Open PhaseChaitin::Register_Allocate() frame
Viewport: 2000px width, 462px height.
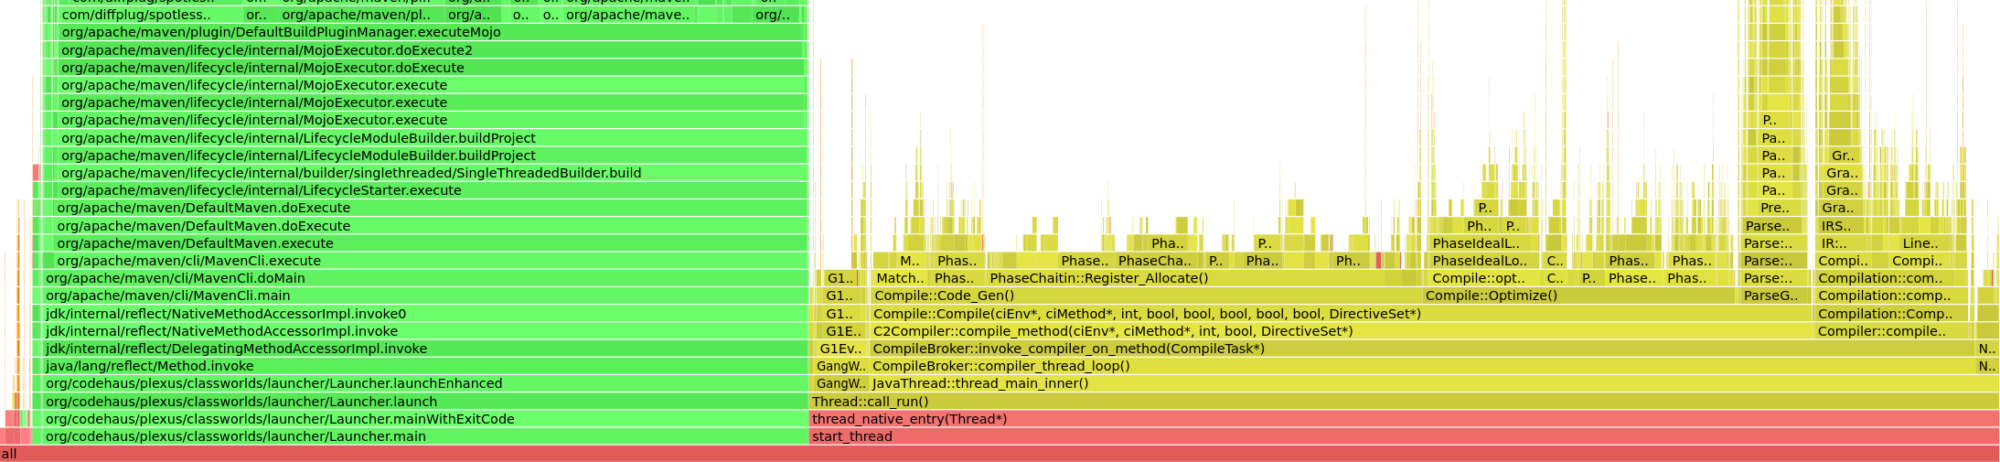[x=1203, y=278]
